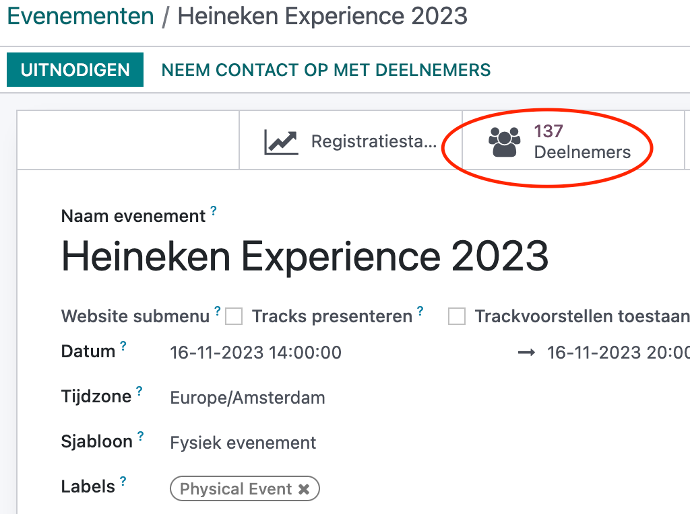Click help icon beside Labels
The height and width of the screenshot is (514, 690).
coord(123,481)
